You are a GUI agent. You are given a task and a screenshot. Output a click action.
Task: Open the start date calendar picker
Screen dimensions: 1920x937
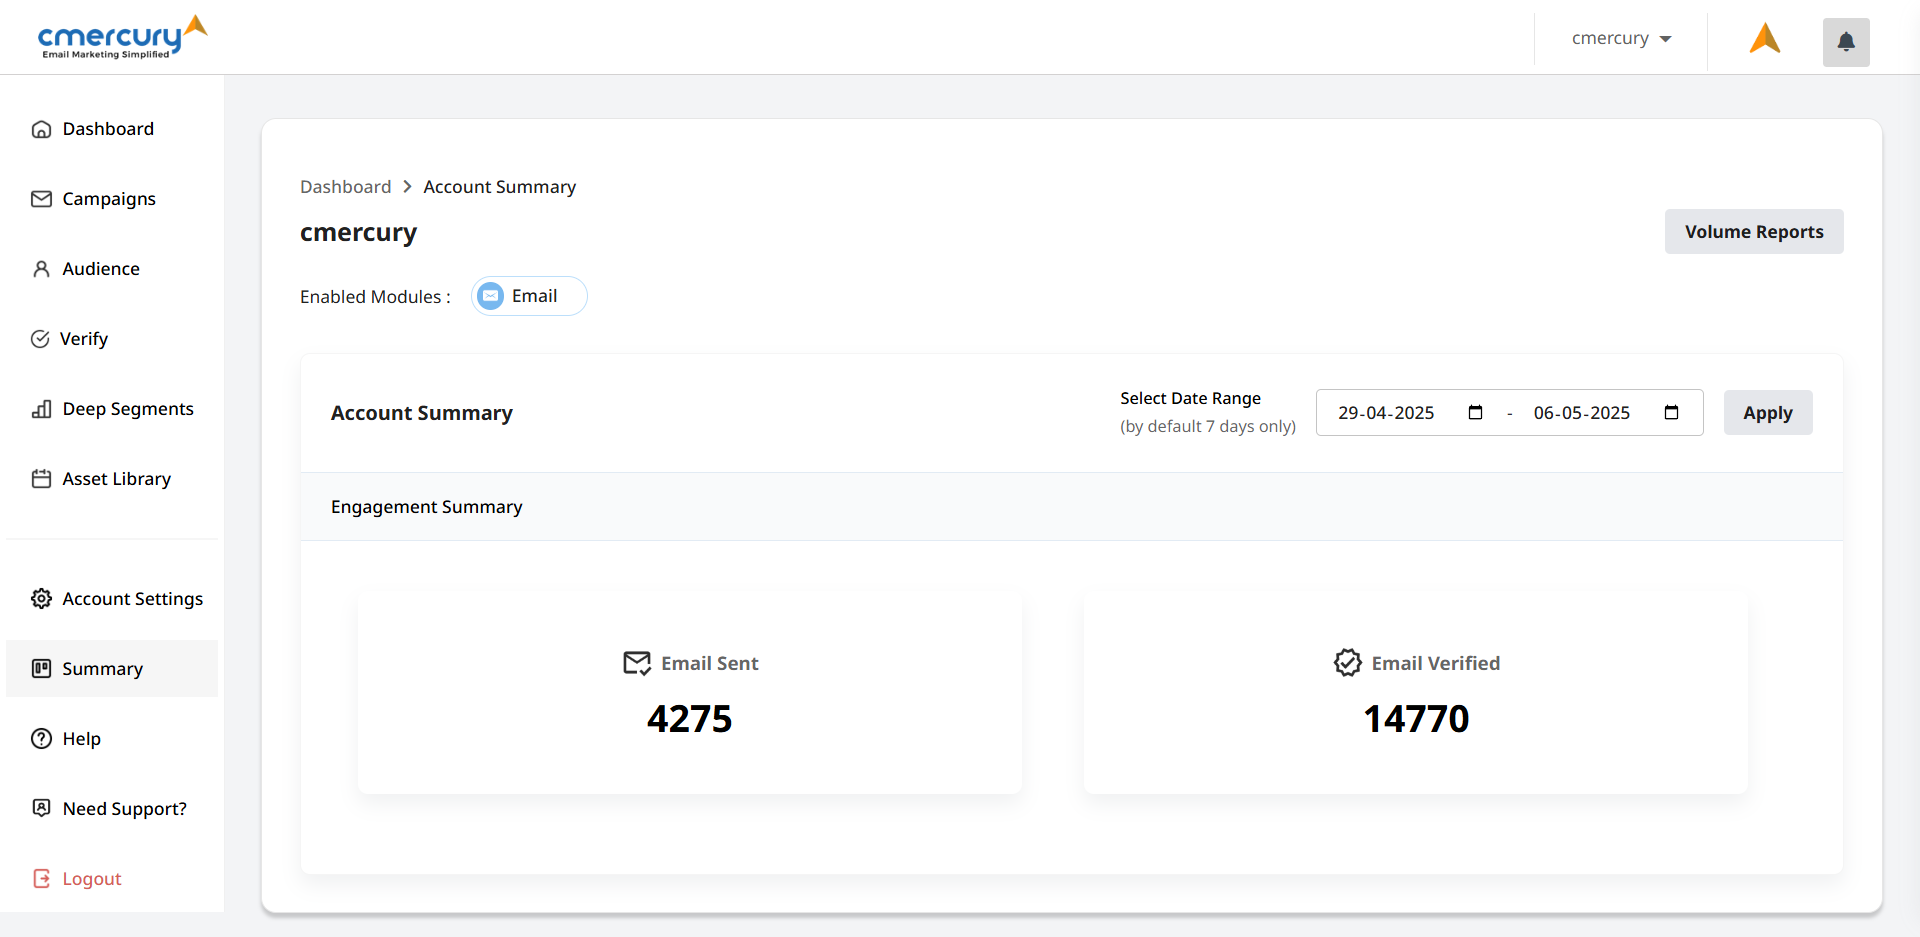1475,412
